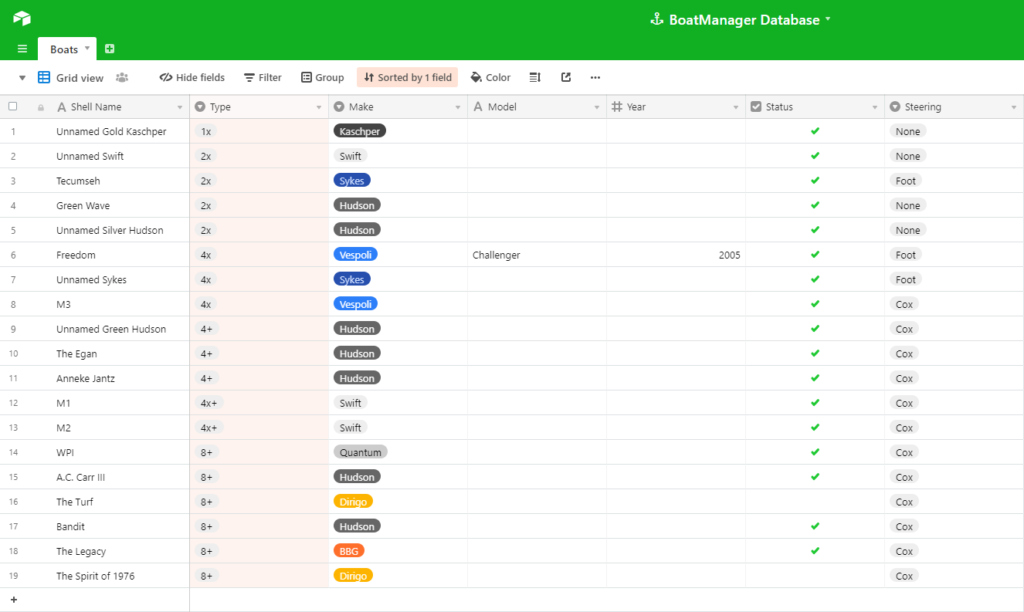Open the row height icon
The width and height of the screenshot is (1024, 612).
tap(535, 77)
